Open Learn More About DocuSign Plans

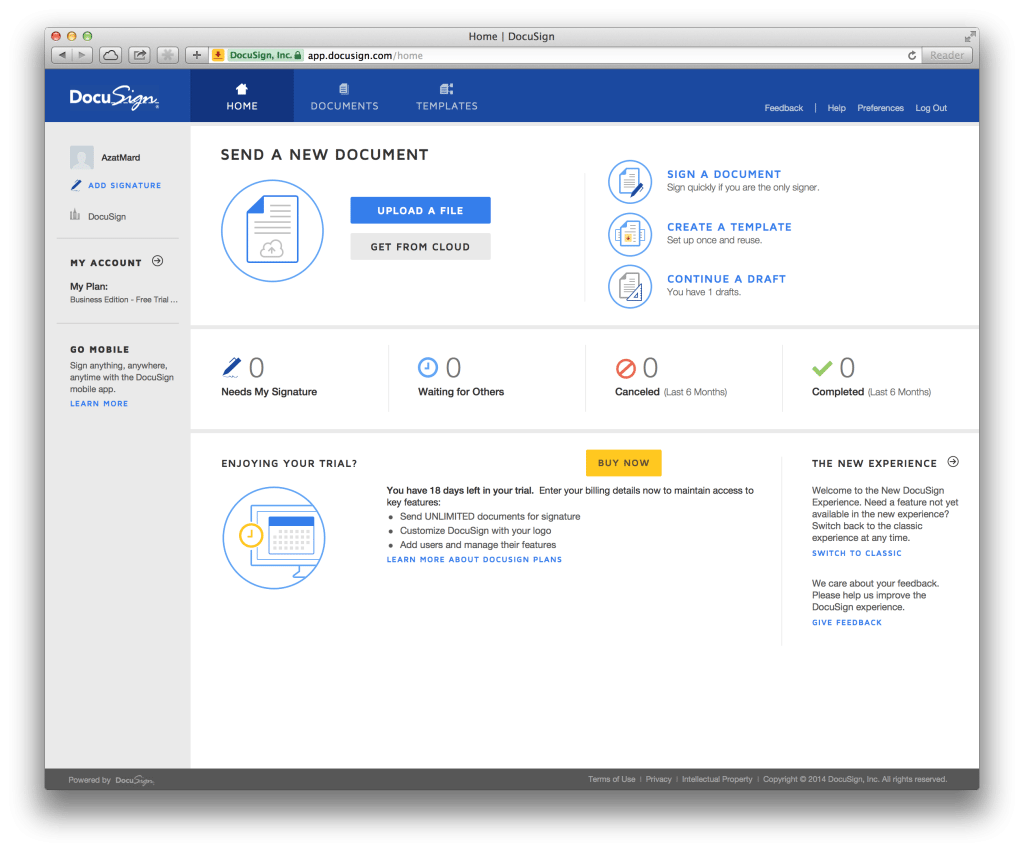[474, 560]
